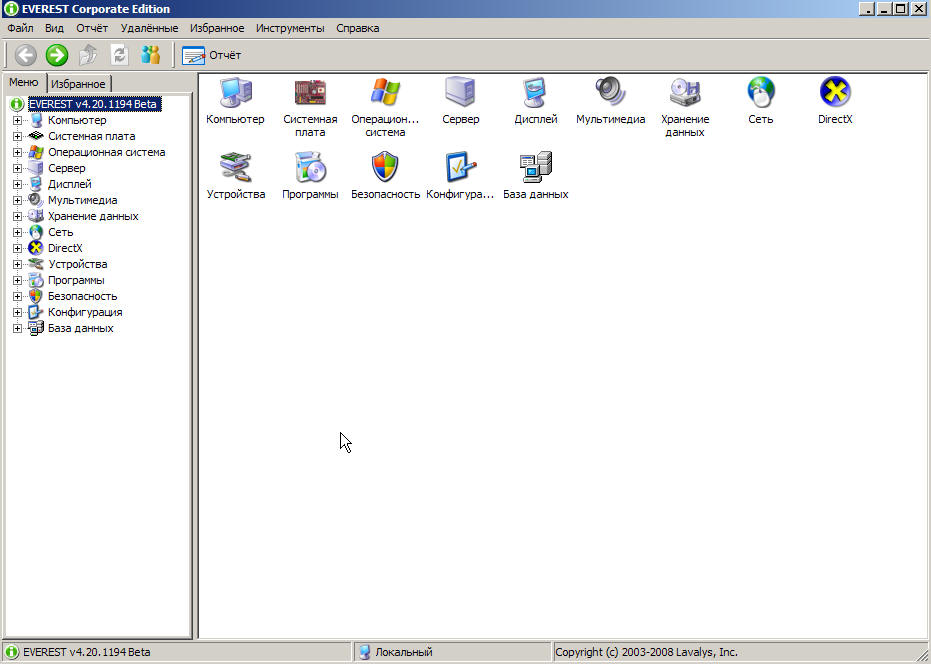Expand the Программы tree node
931x664 pixels.
tap(17, 280)
